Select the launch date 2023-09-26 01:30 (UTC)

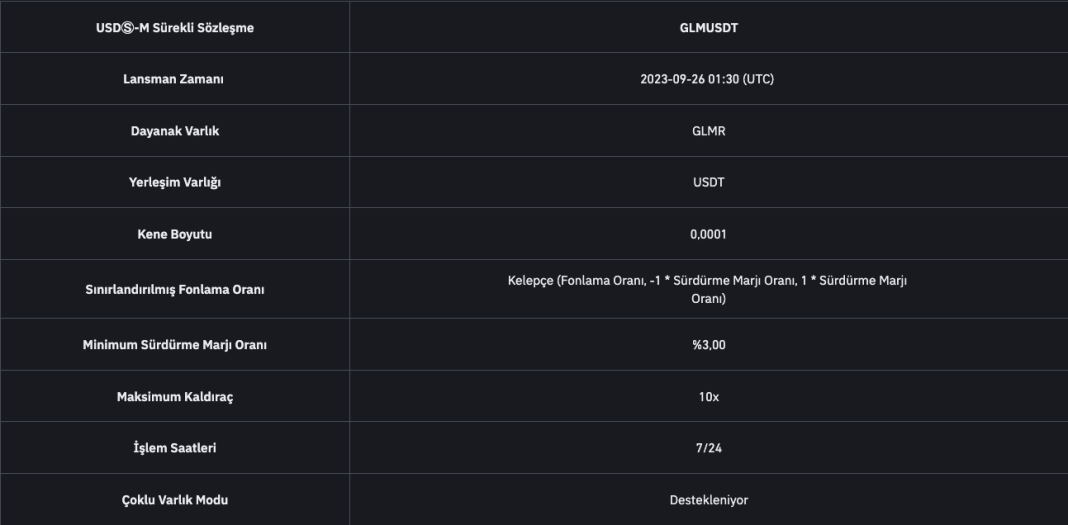pos(708,80)
